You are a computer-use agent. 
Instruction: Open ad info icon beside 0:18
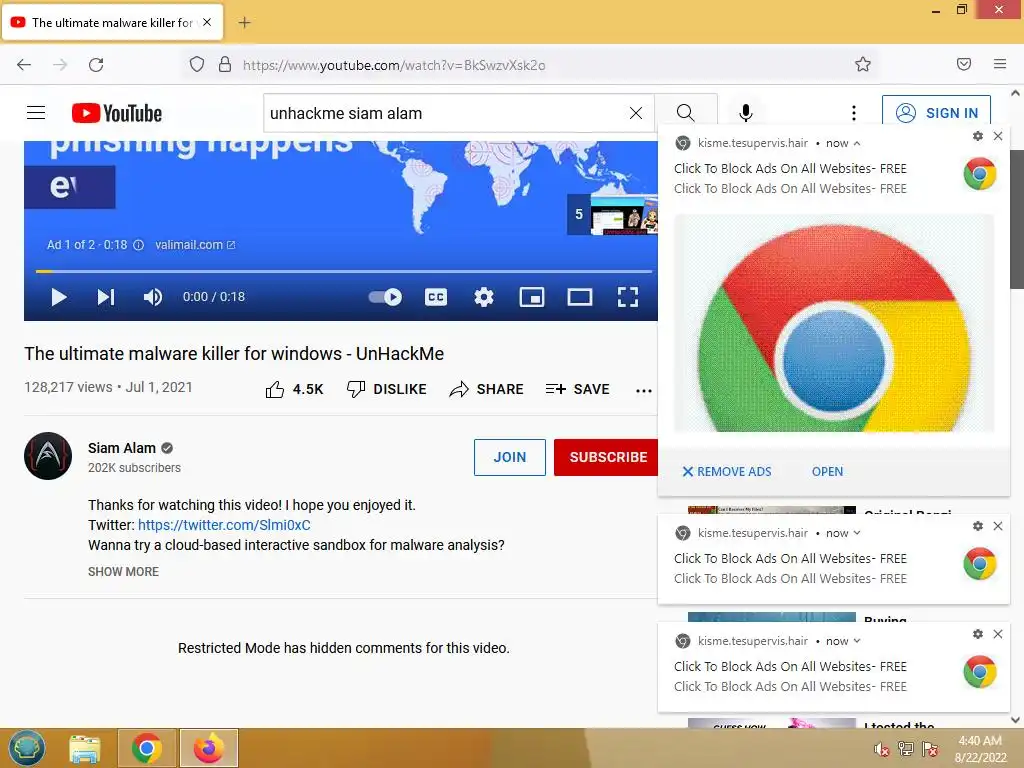click(138, 245)
